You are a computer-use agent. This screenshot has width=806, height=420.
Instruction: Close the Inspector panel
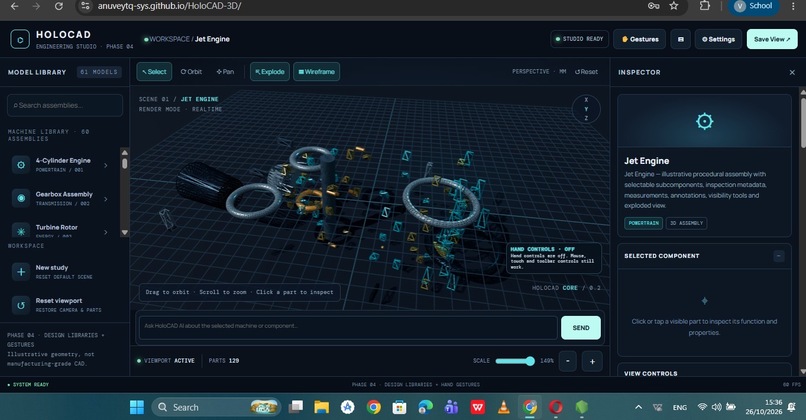[x=792, y=72]
